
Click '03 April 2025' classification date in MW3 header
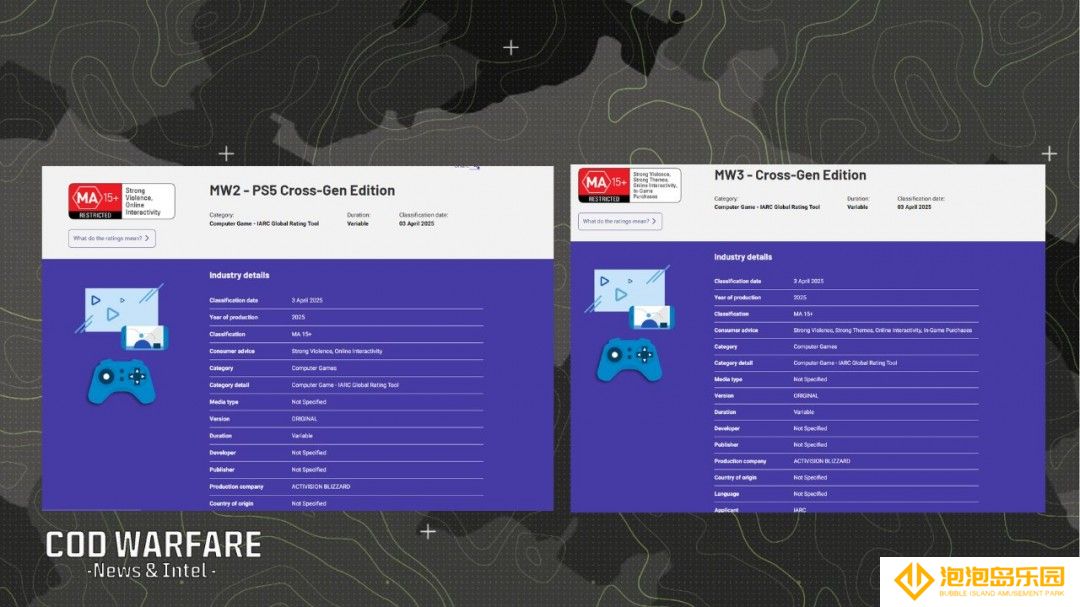click(x=914, y=207)
